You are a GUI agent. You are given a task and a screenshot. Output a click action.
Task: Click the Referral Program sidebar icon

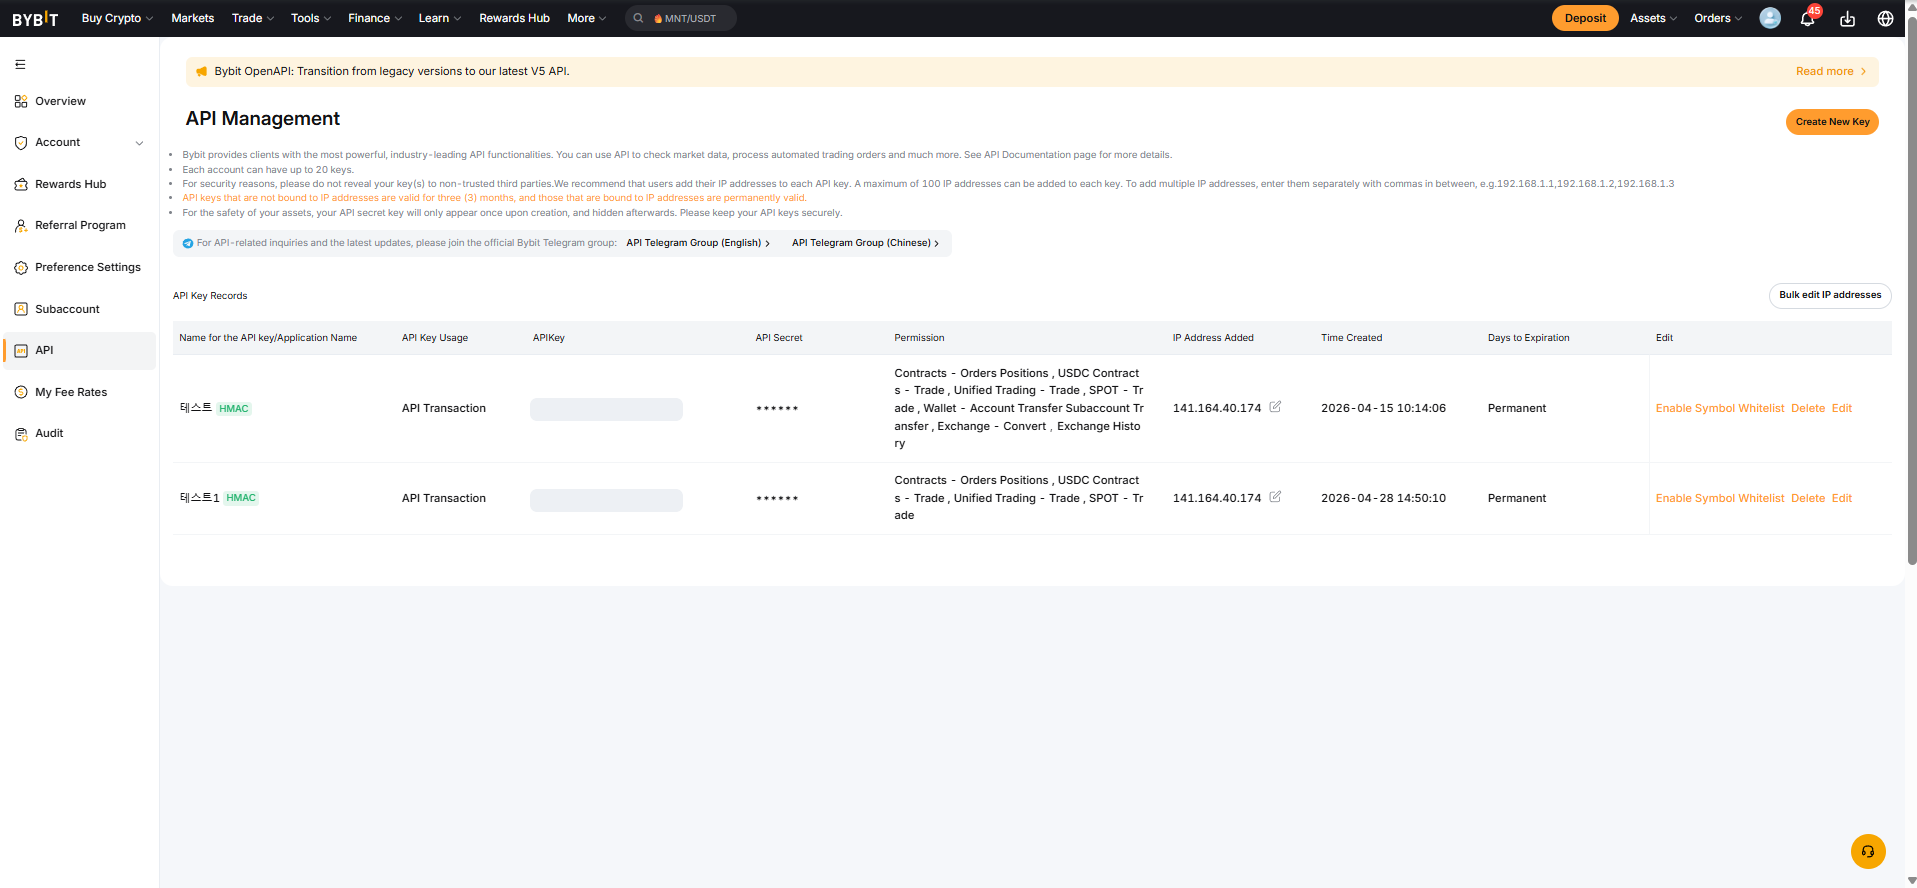coord(21,226)
